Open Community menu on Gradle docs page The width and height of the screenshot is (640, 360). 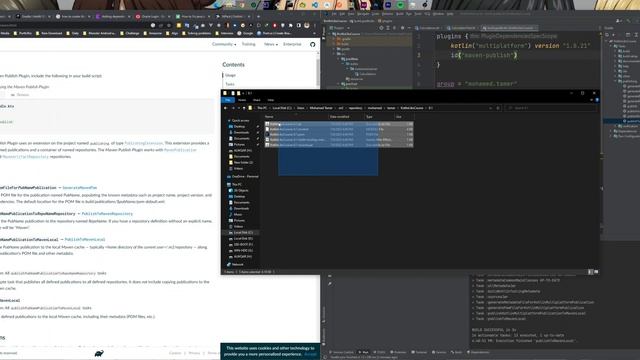[224, 44]
